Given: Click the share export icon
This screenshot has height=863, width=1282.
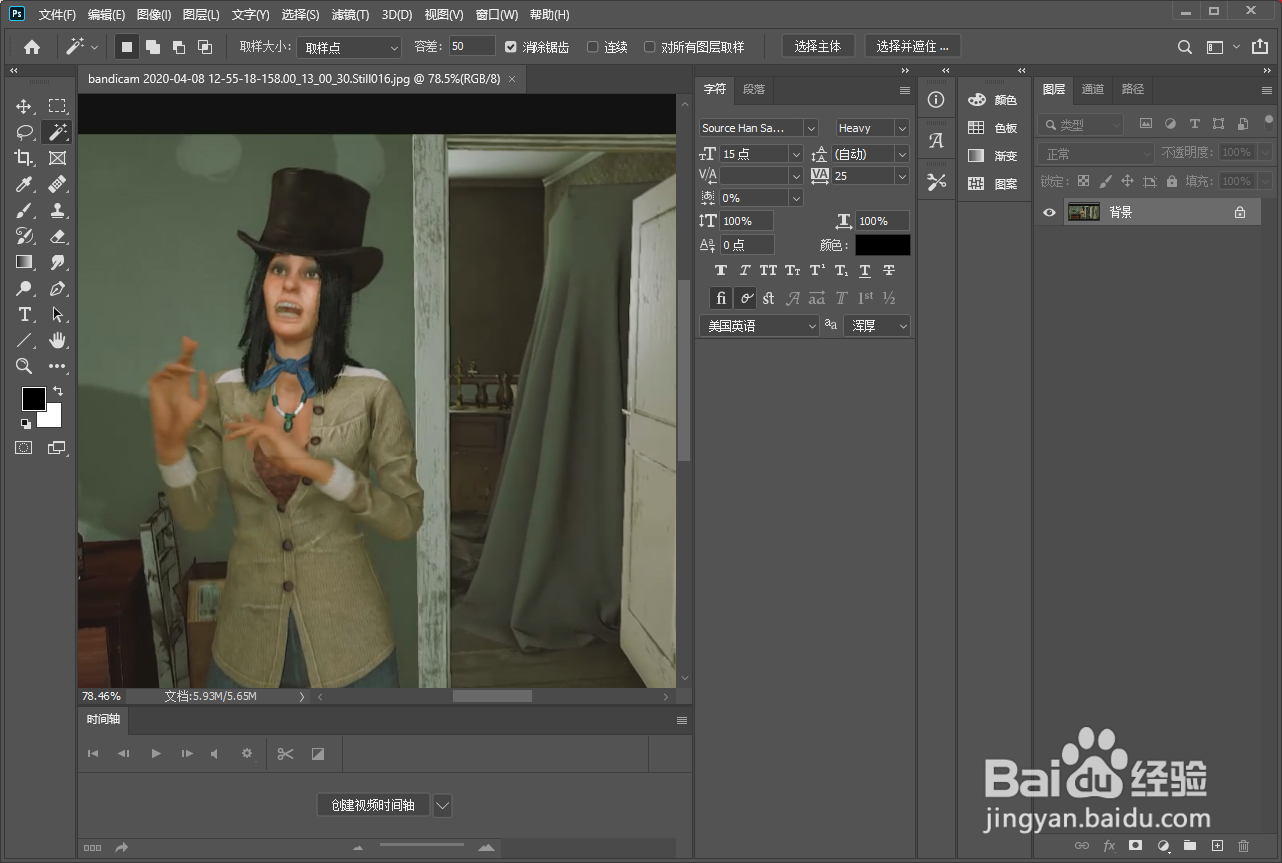Looking at the screenshot, I should pyautogui.click(x=1260, y=47).
